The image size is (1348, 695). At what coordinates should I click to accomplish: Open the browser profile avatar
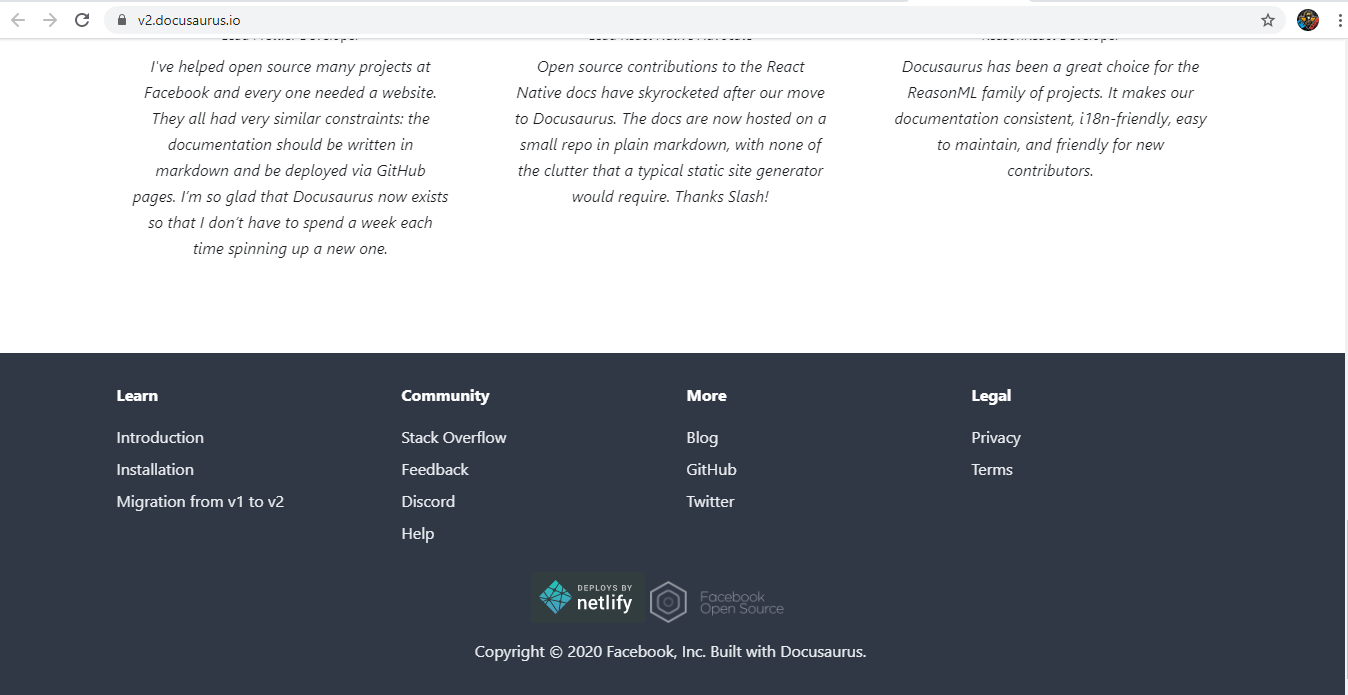[1308, 18]
